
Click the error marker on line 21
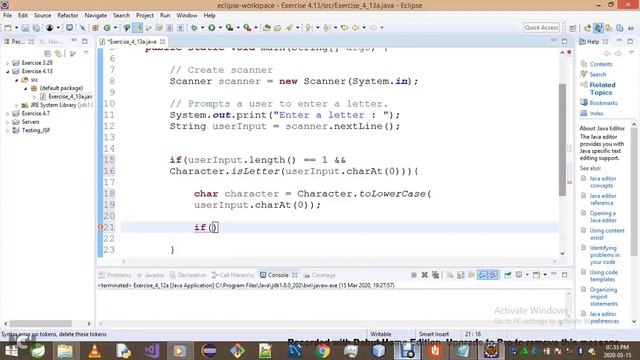point(100,227)
